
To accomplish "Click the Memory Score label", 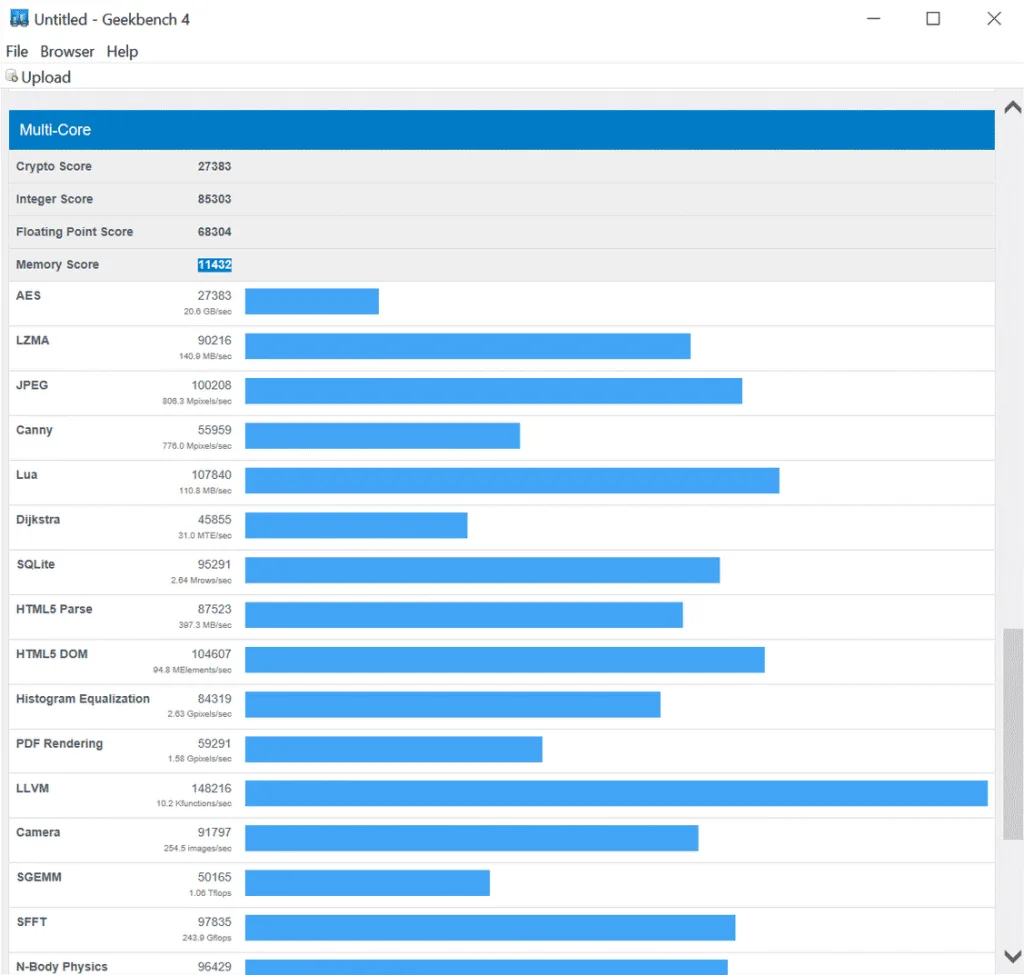I will (x=57, y=264).
